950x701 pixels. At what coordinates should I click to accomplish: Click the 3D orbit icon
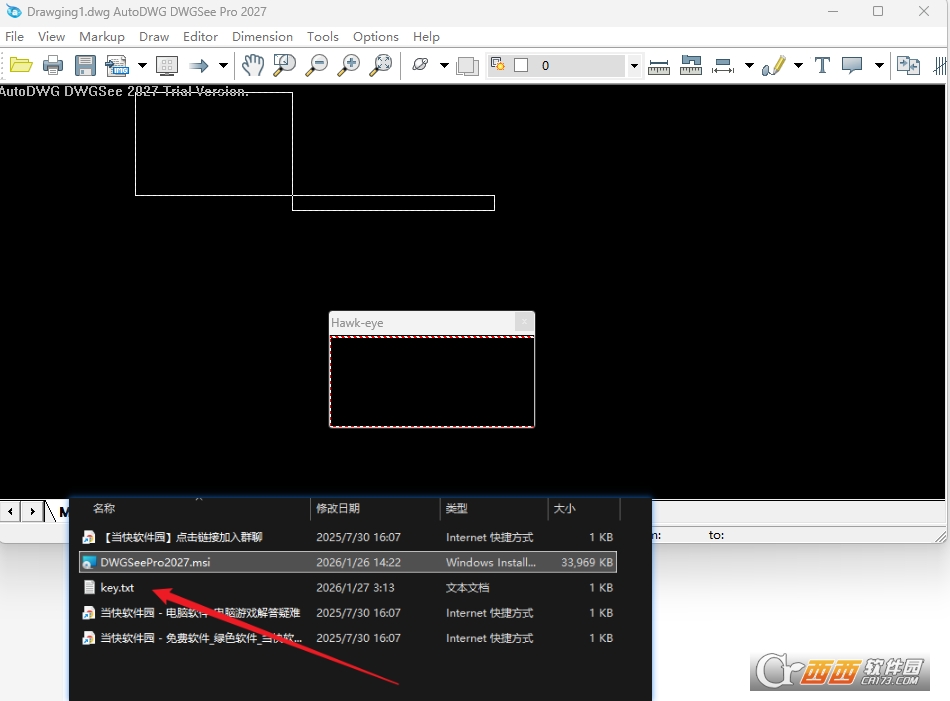(420, 64)
